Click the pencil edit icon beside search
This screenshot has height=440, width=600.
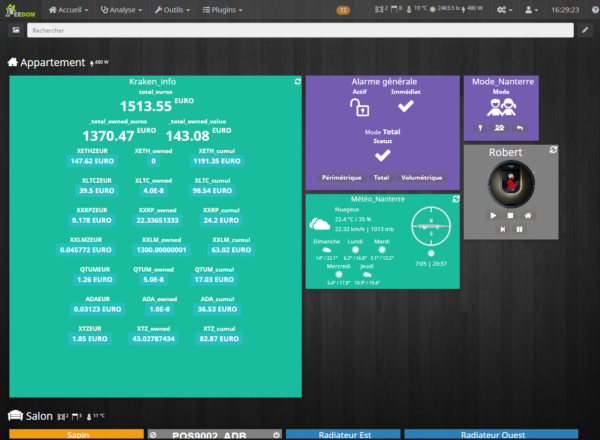coord(585,31)
